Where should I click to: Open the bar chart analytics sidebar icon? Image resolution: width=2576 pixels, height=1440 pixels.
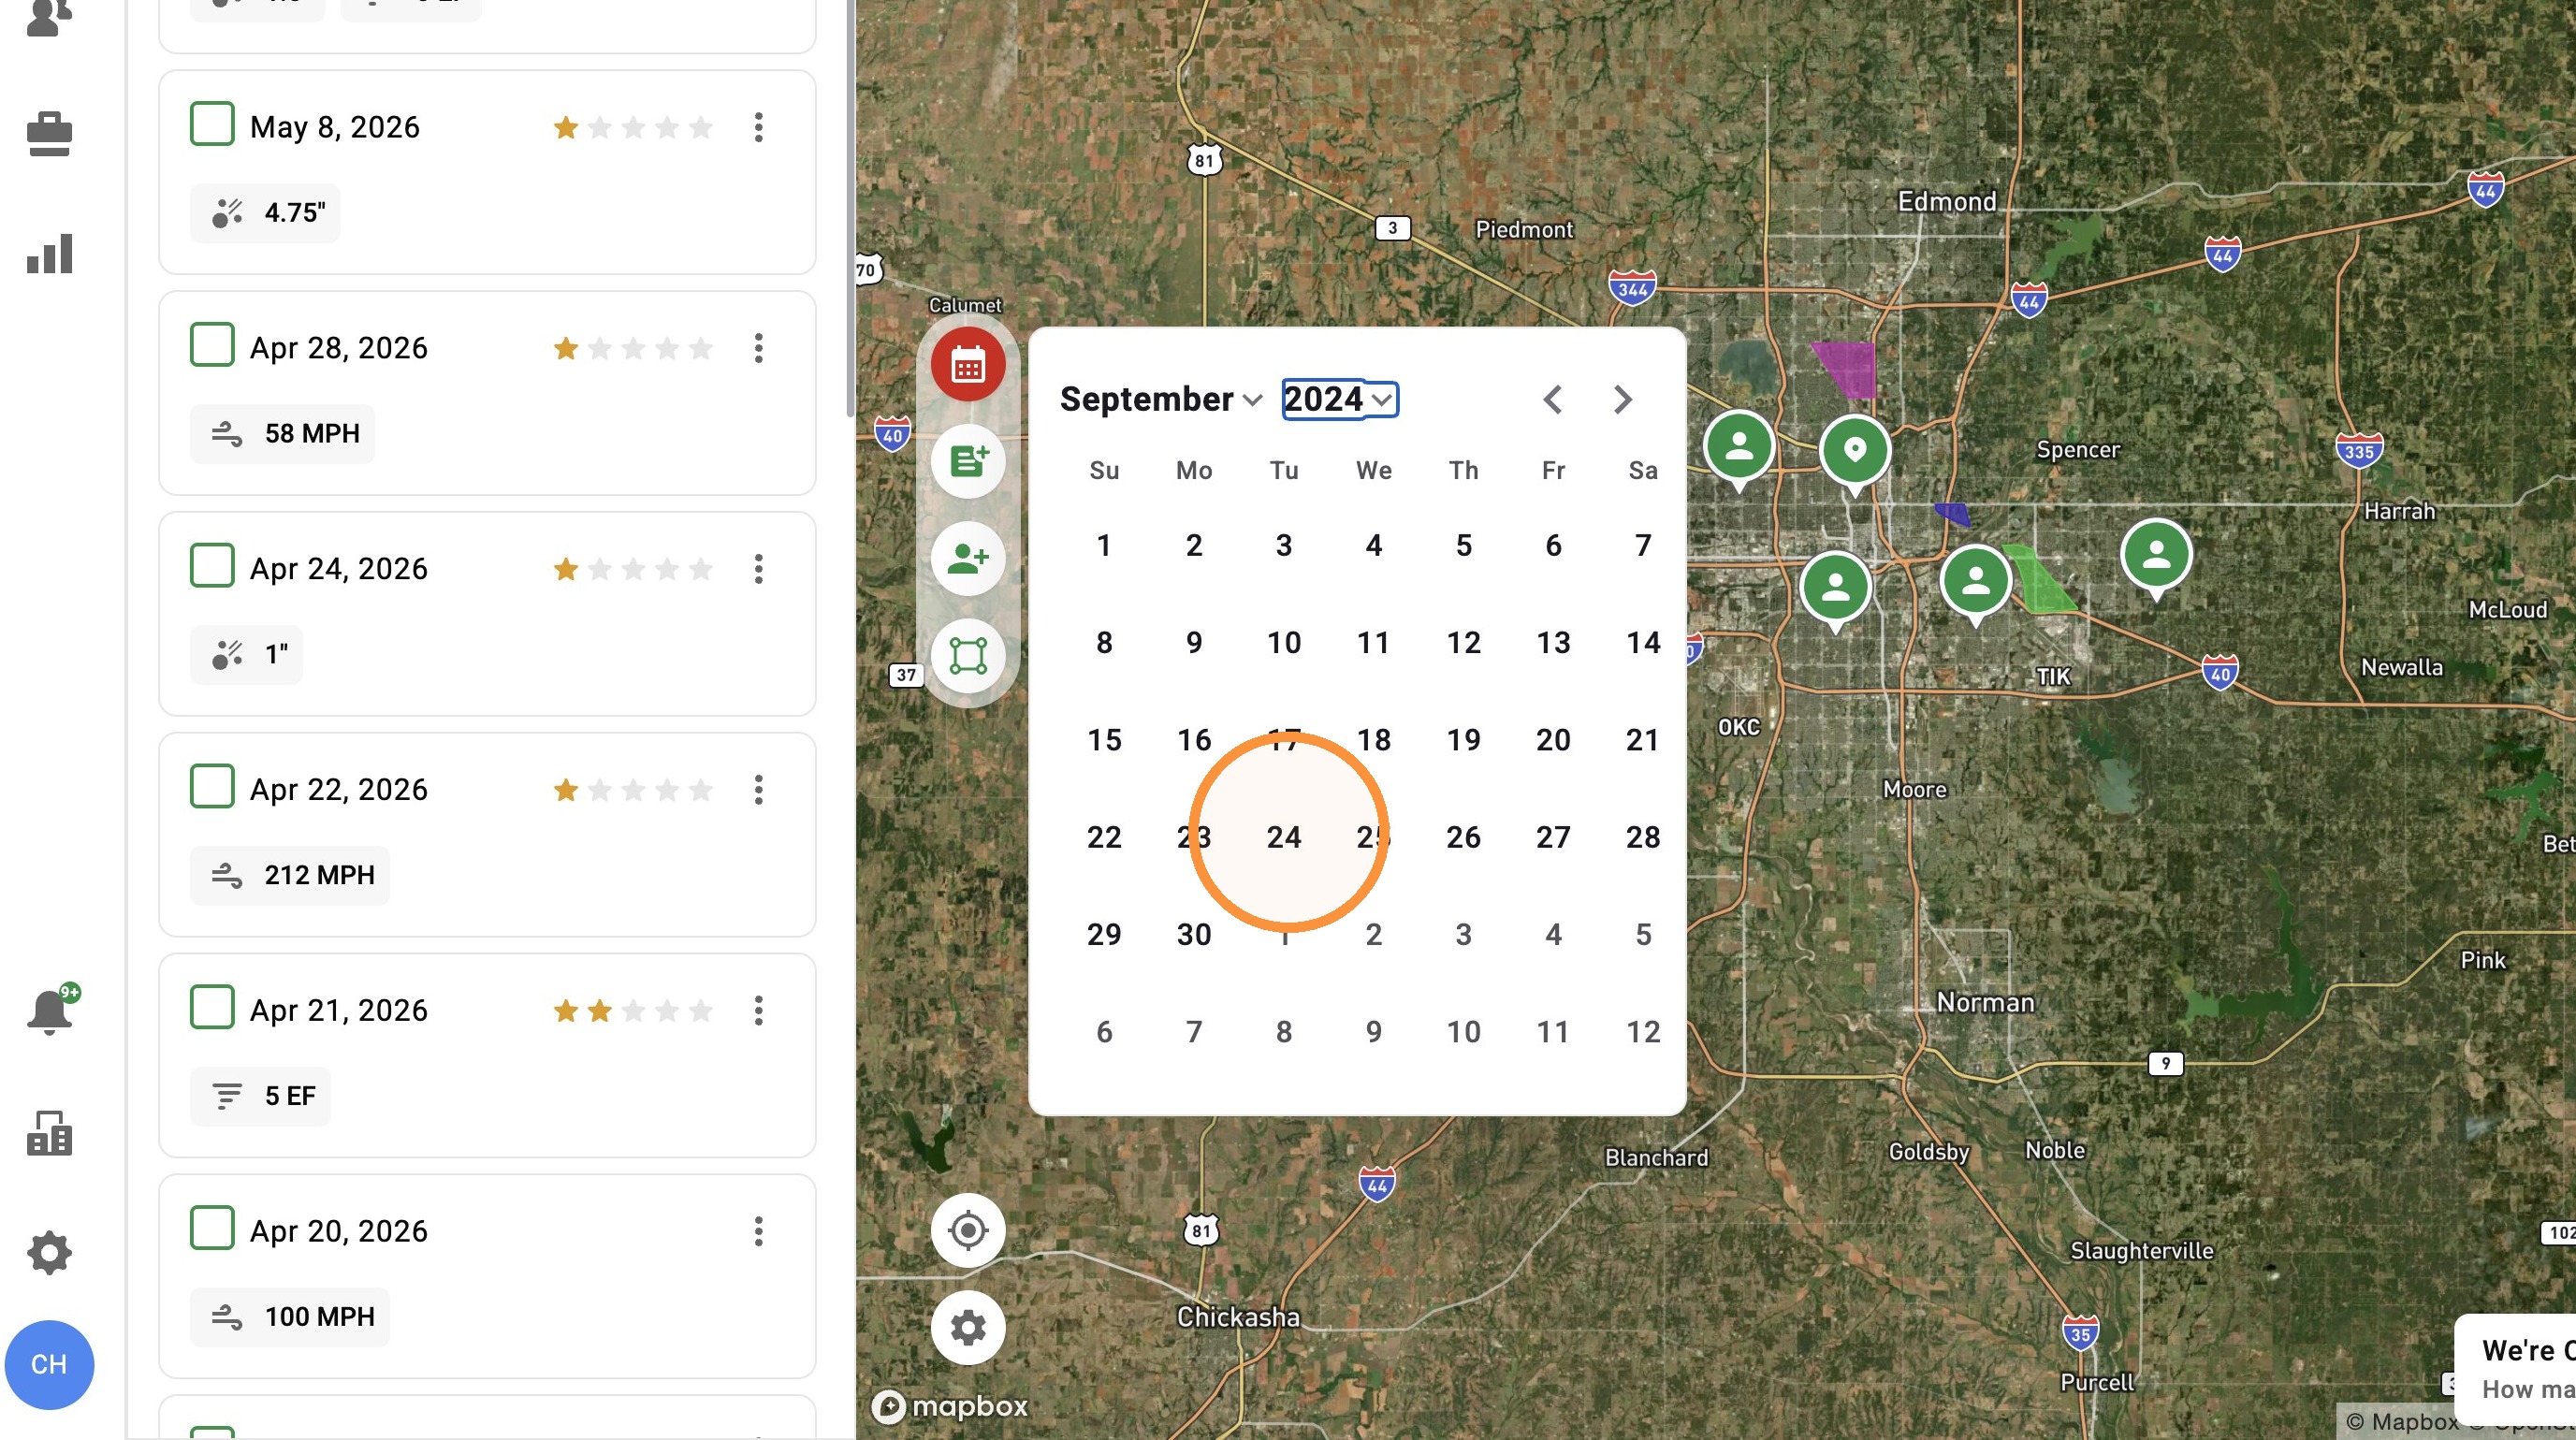point(49,254)
